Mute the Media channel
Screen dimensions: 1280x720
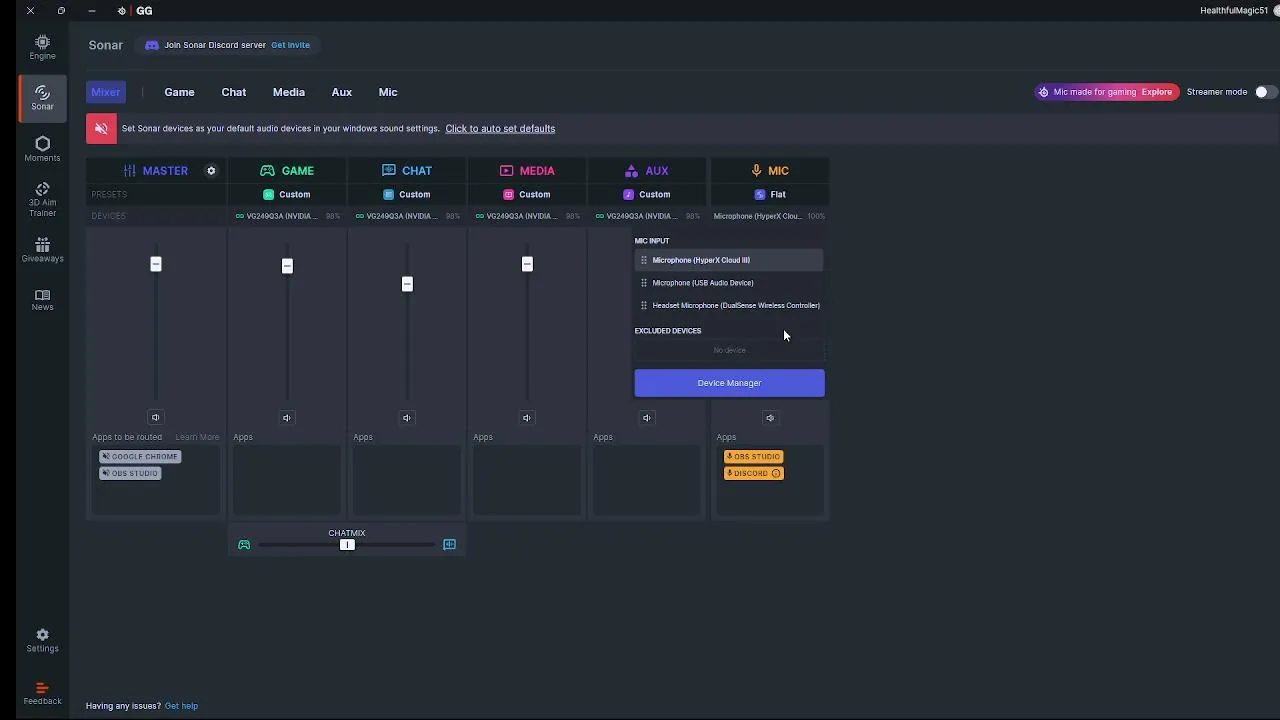coord(527,417)
